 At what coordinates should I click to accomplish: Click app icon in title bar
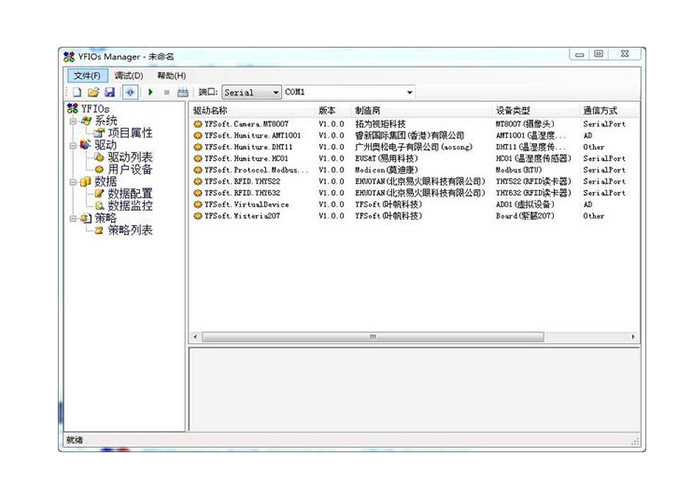(x=69, y=57)
